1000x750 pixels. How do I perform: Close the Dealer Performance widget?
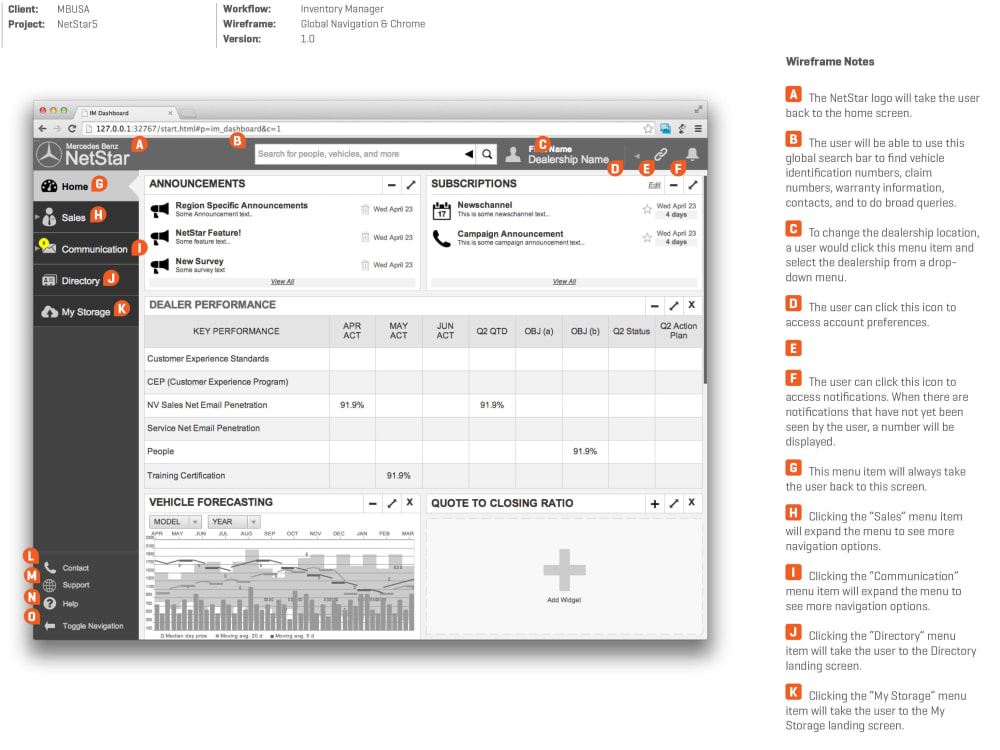coord(691,305)
